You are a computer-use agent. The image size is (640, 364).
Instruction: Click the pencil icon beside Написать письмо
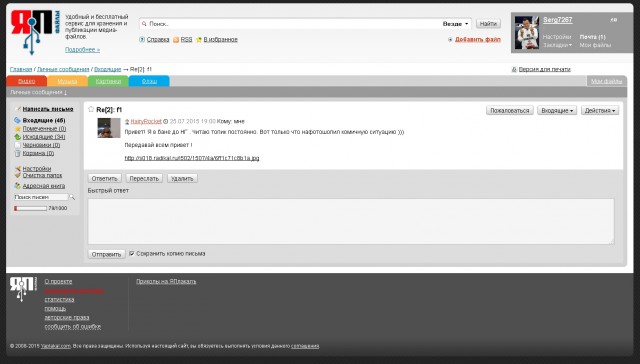(18, 109)
